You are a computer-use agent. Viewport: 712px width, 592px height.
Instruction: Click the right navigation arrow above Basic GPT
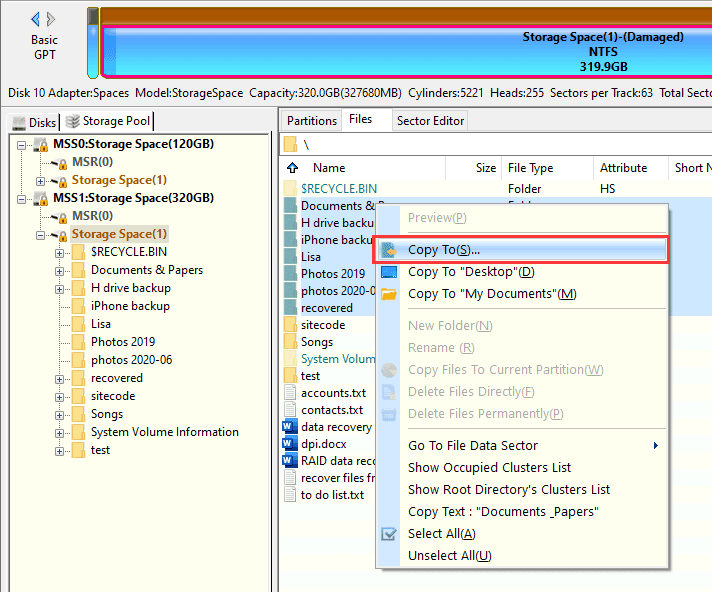coord(54,19)
